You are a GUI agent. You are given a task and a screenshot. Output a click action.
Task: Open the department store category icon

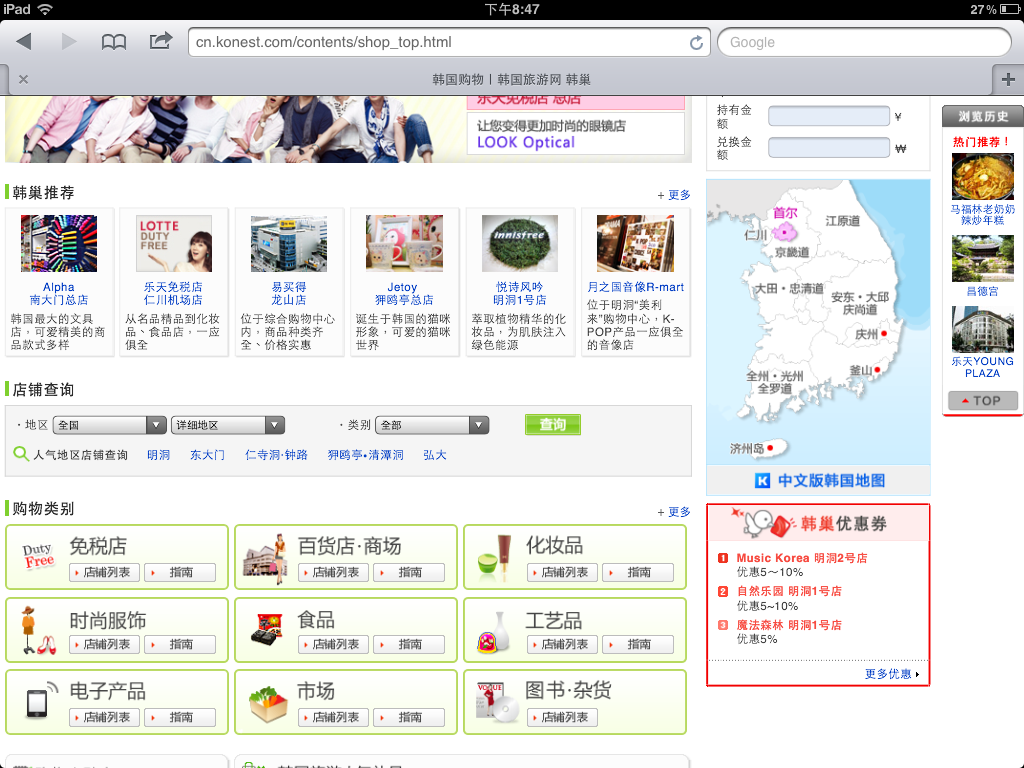coord(266,559)
